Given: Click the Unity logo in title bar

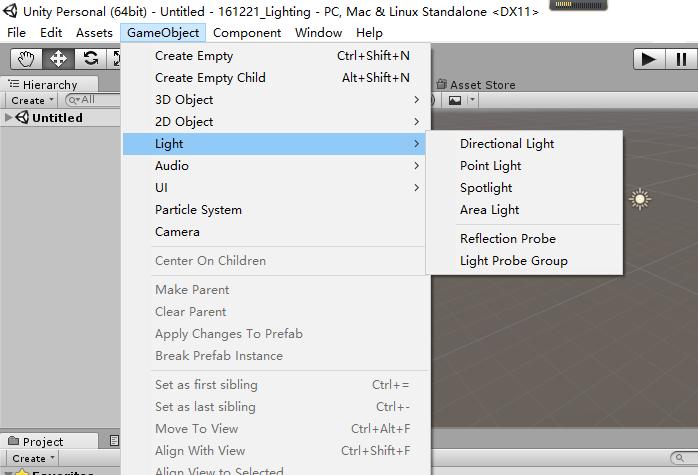Looking at the screenshot, I should [x=10, y=11].
